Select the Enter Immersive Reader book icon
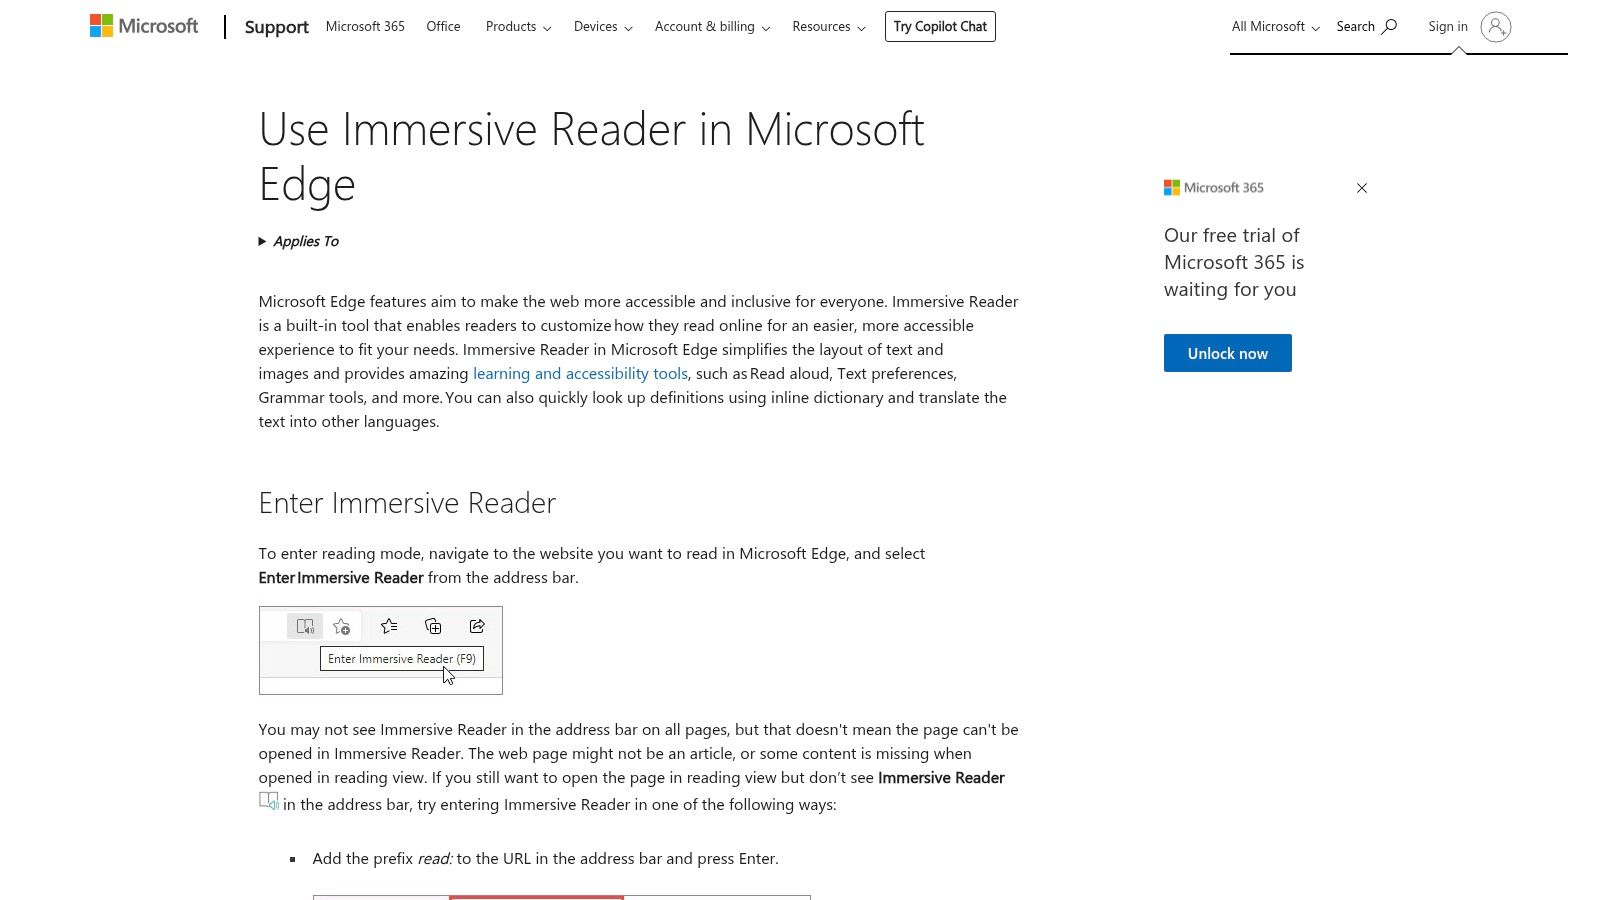Image resolution: width=1600 pixels, height=900 pixels. [x=305, y=626]
